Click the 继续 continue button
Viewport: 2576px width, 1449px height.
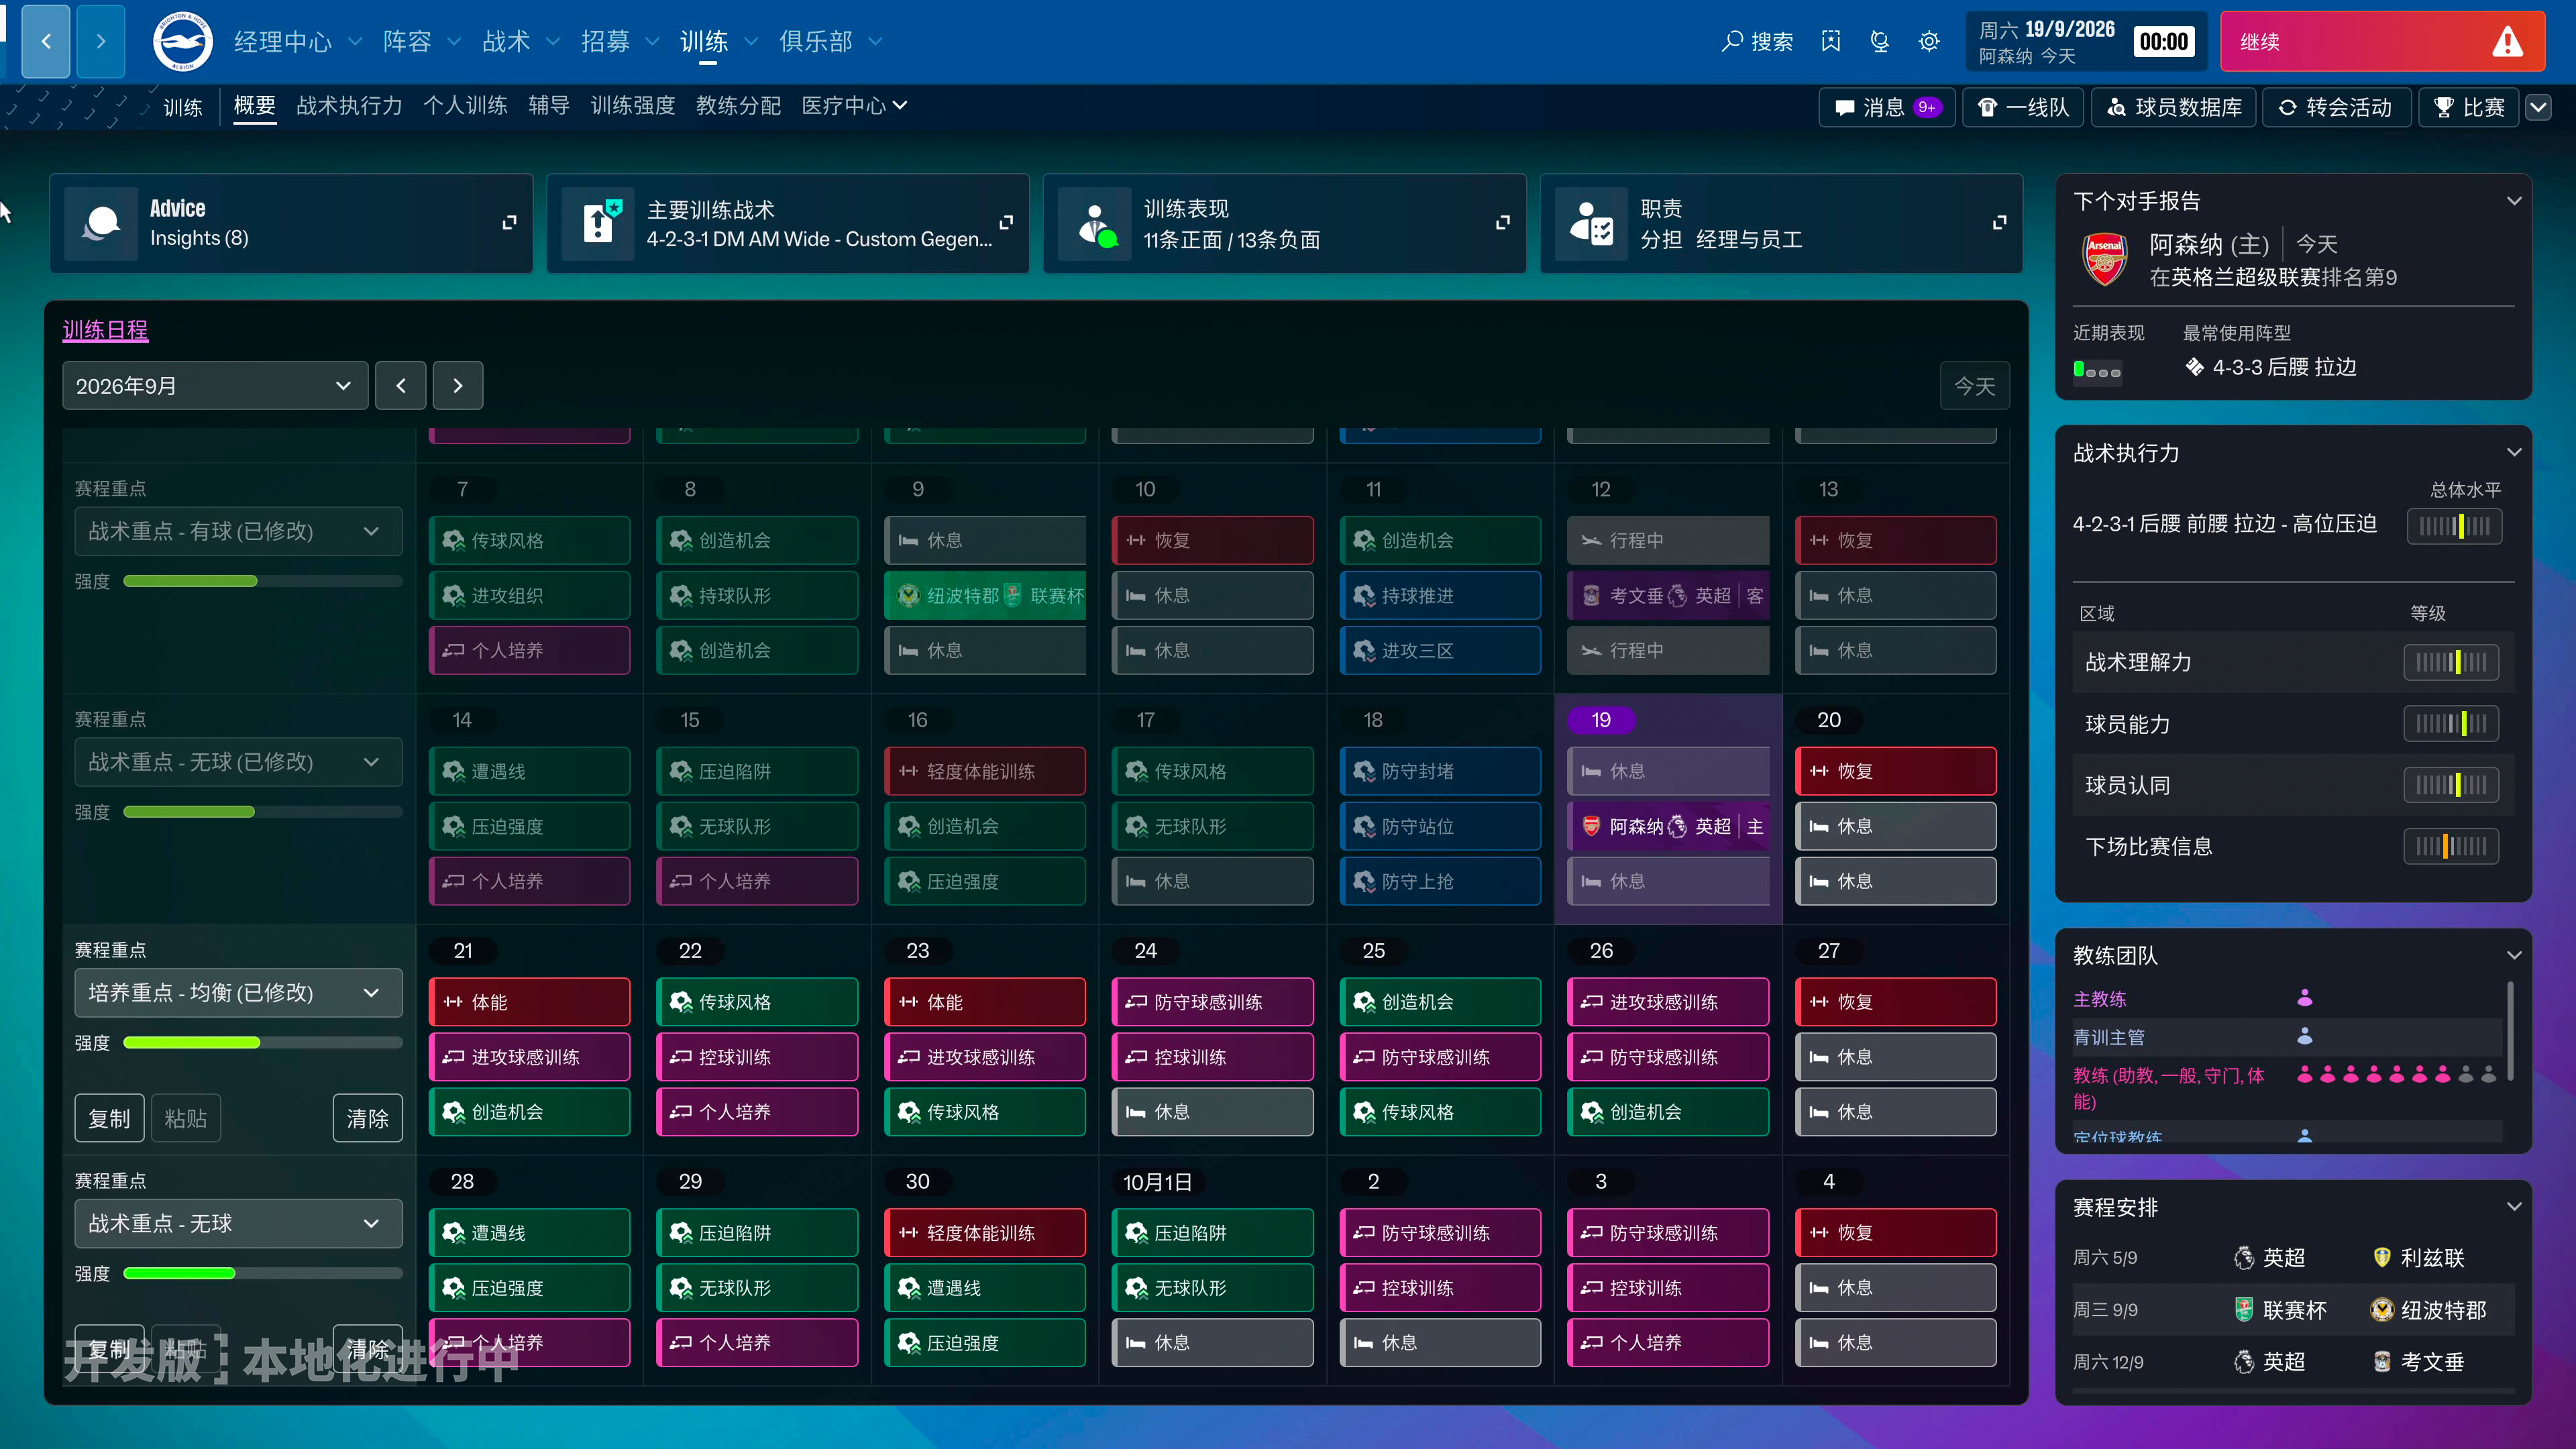click(x=2382, y=41)
